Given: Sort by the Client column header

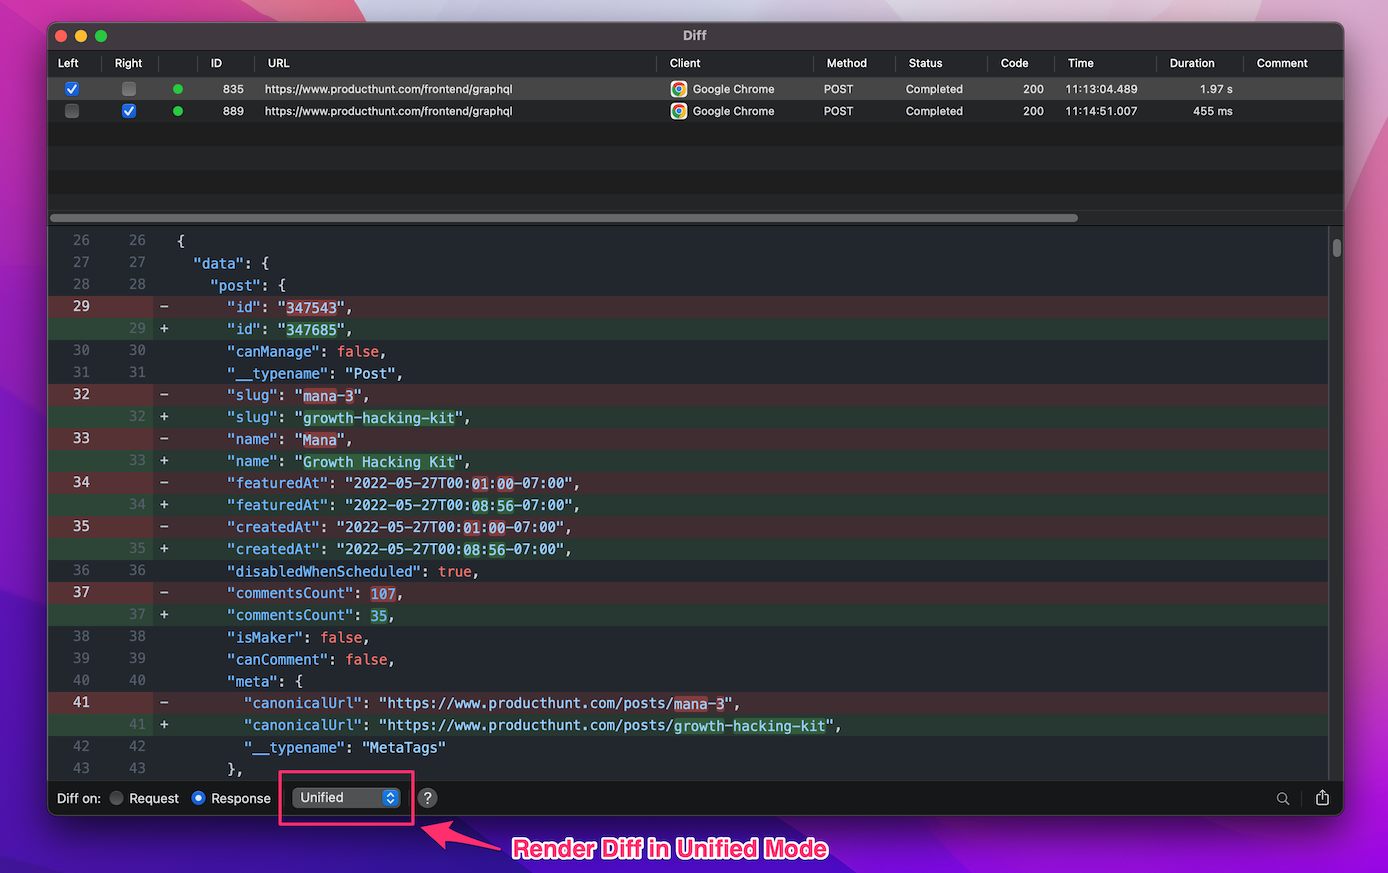Looking at the screenshot, I should pos(685,63).
